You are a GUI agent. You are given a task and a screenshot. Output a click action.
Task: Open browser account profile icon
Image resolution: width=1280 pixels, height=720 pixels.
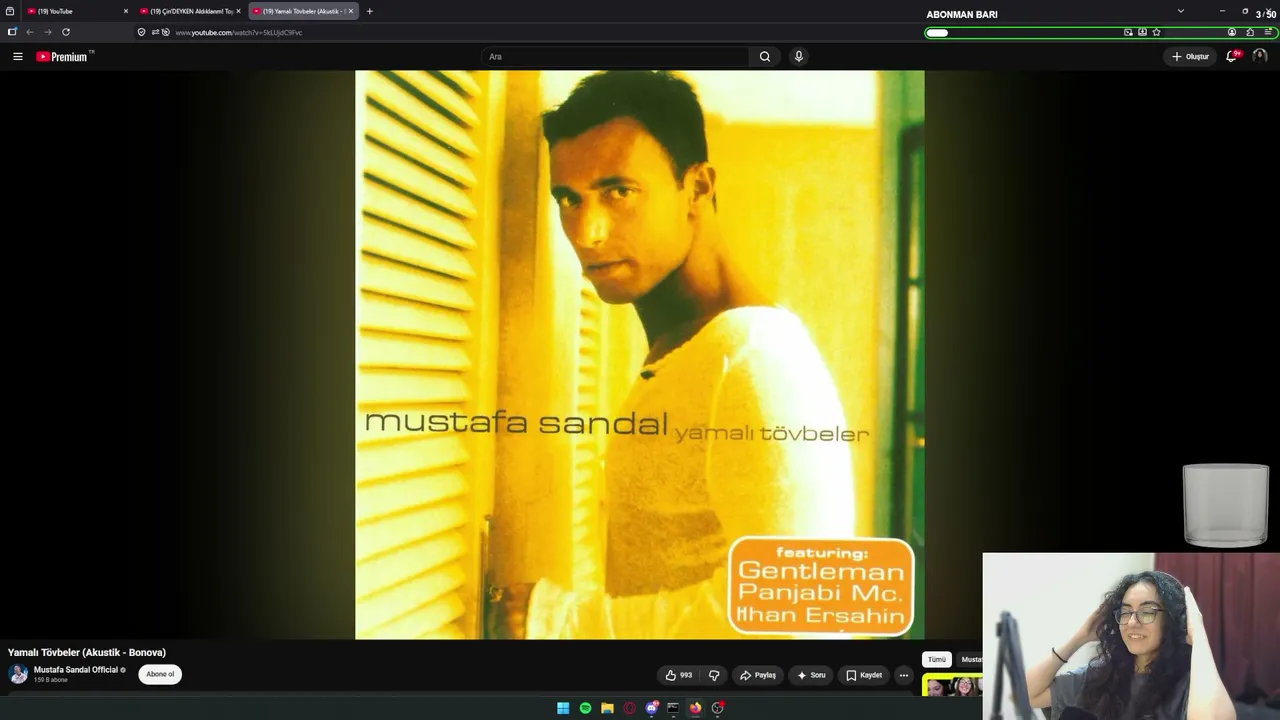click(x=1232, y=32)
